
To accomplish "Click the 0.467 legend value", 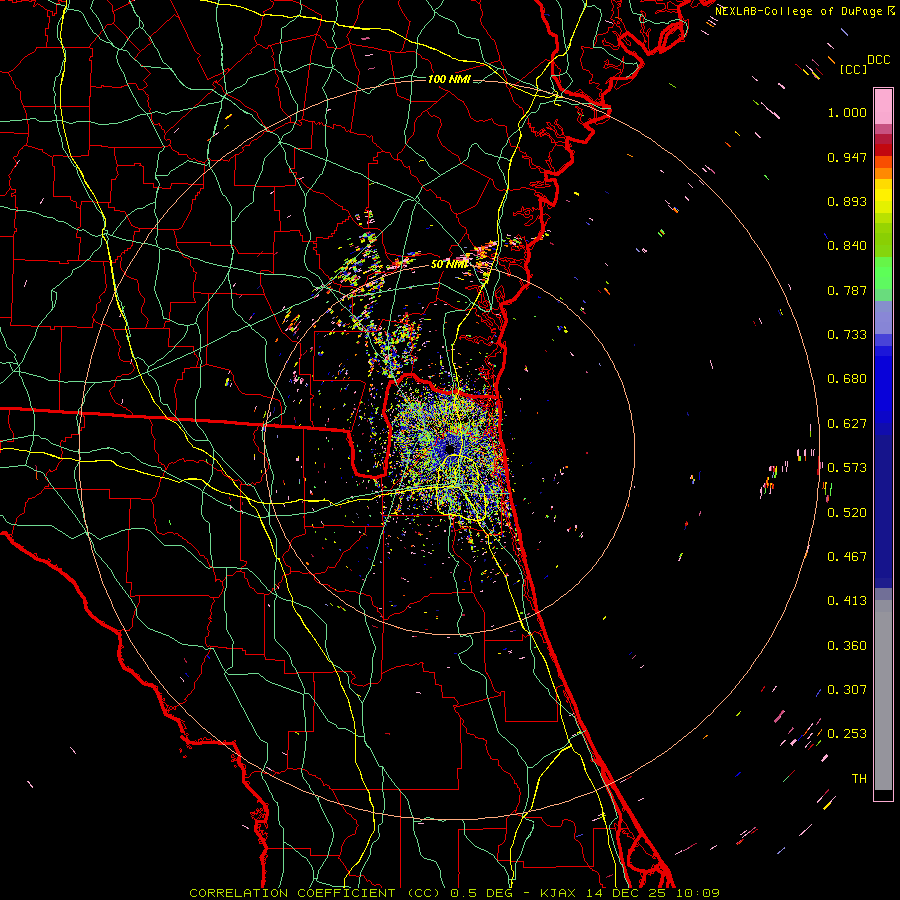I will tap(847, 557).
